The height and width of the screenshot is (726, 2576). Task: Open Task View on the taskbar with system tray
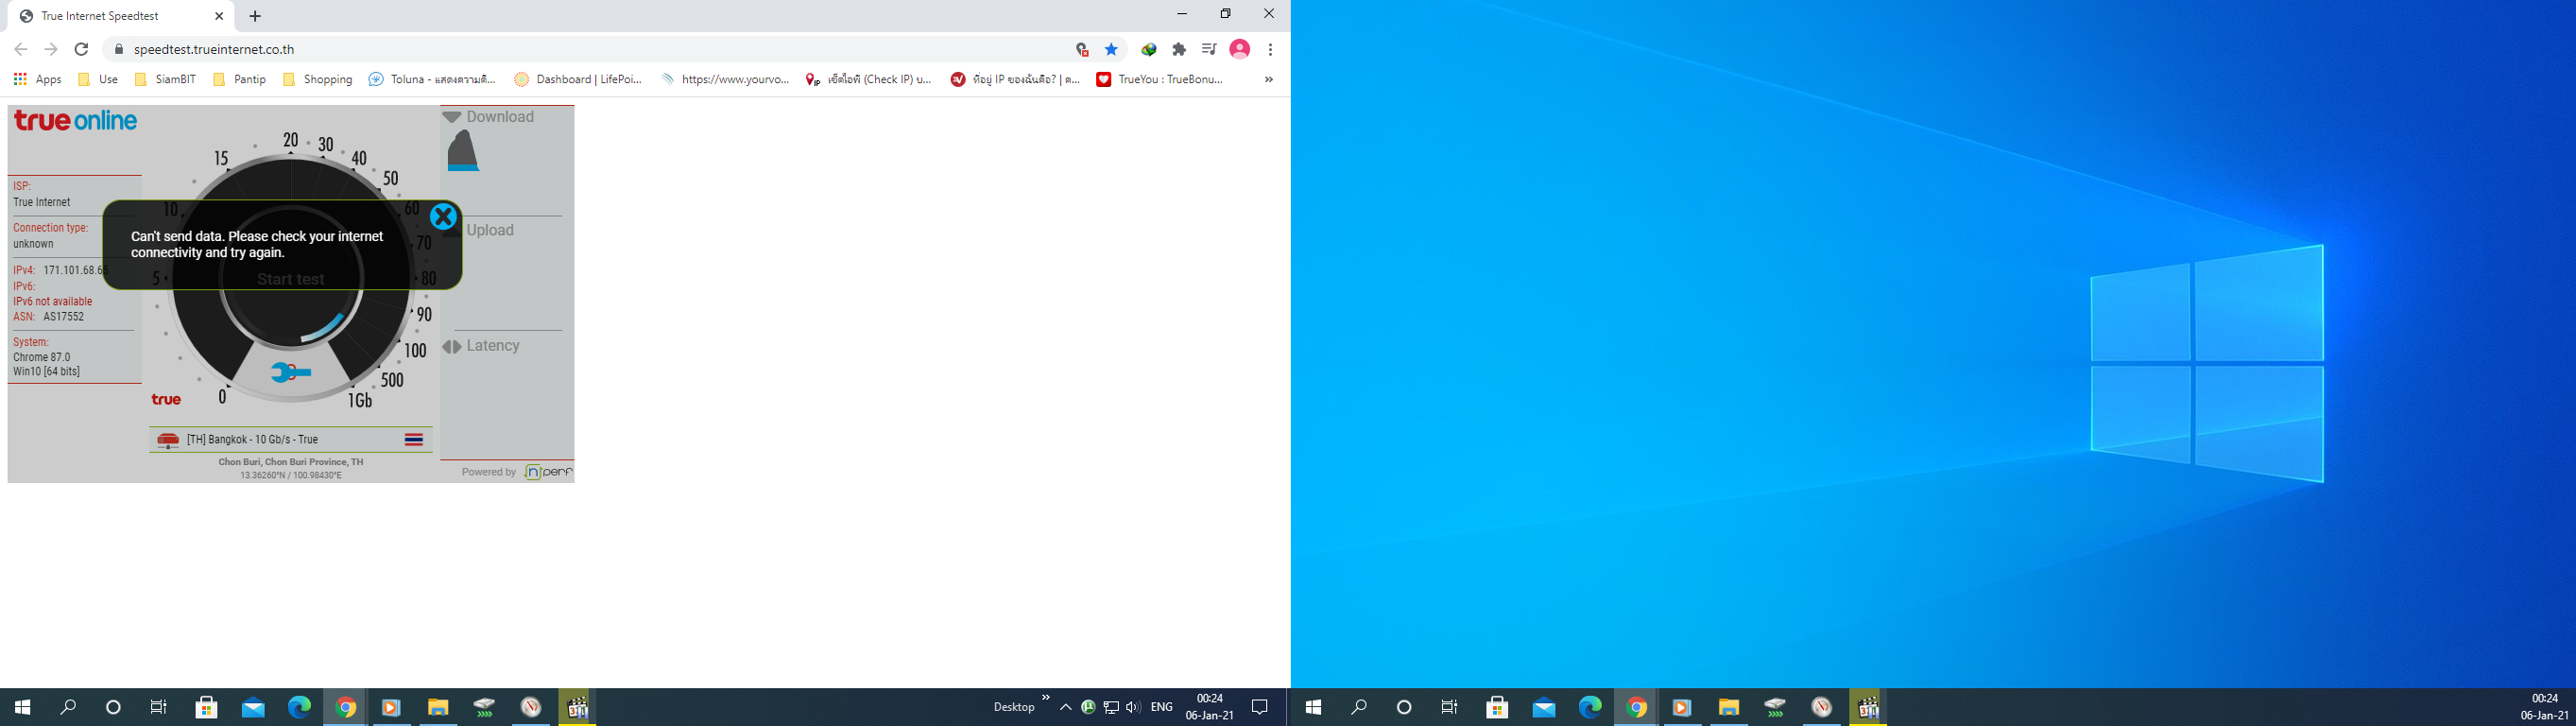coord(158,707)
